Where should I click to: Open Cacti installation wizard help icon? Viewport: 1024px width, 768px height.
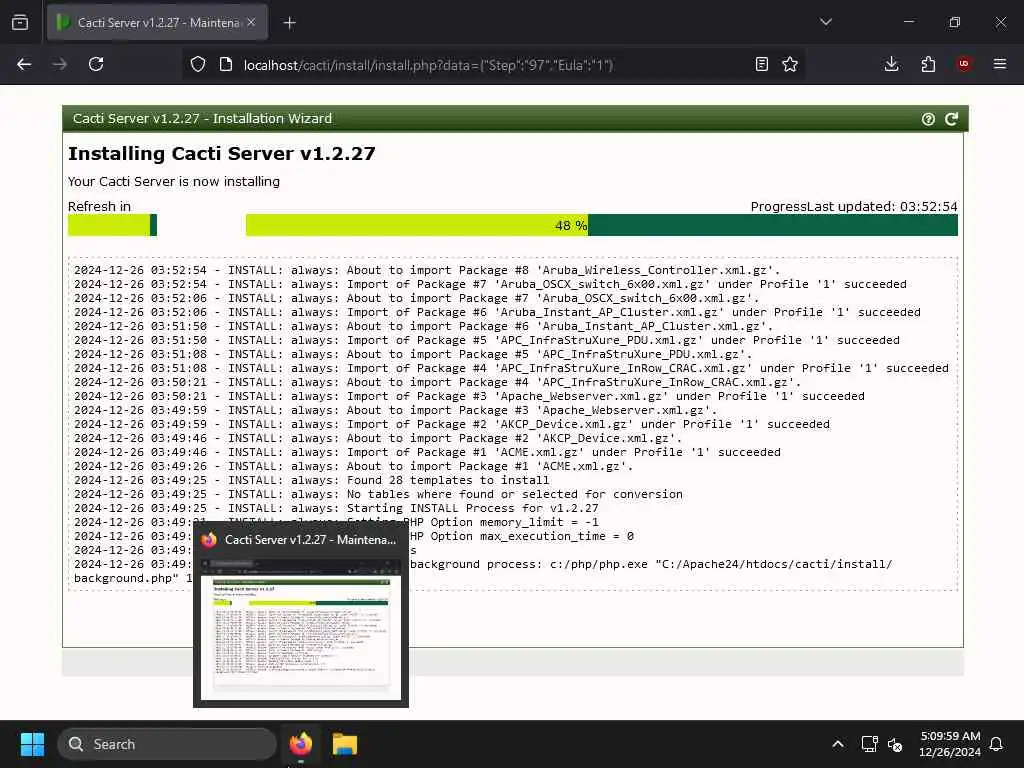pos(928,119)
